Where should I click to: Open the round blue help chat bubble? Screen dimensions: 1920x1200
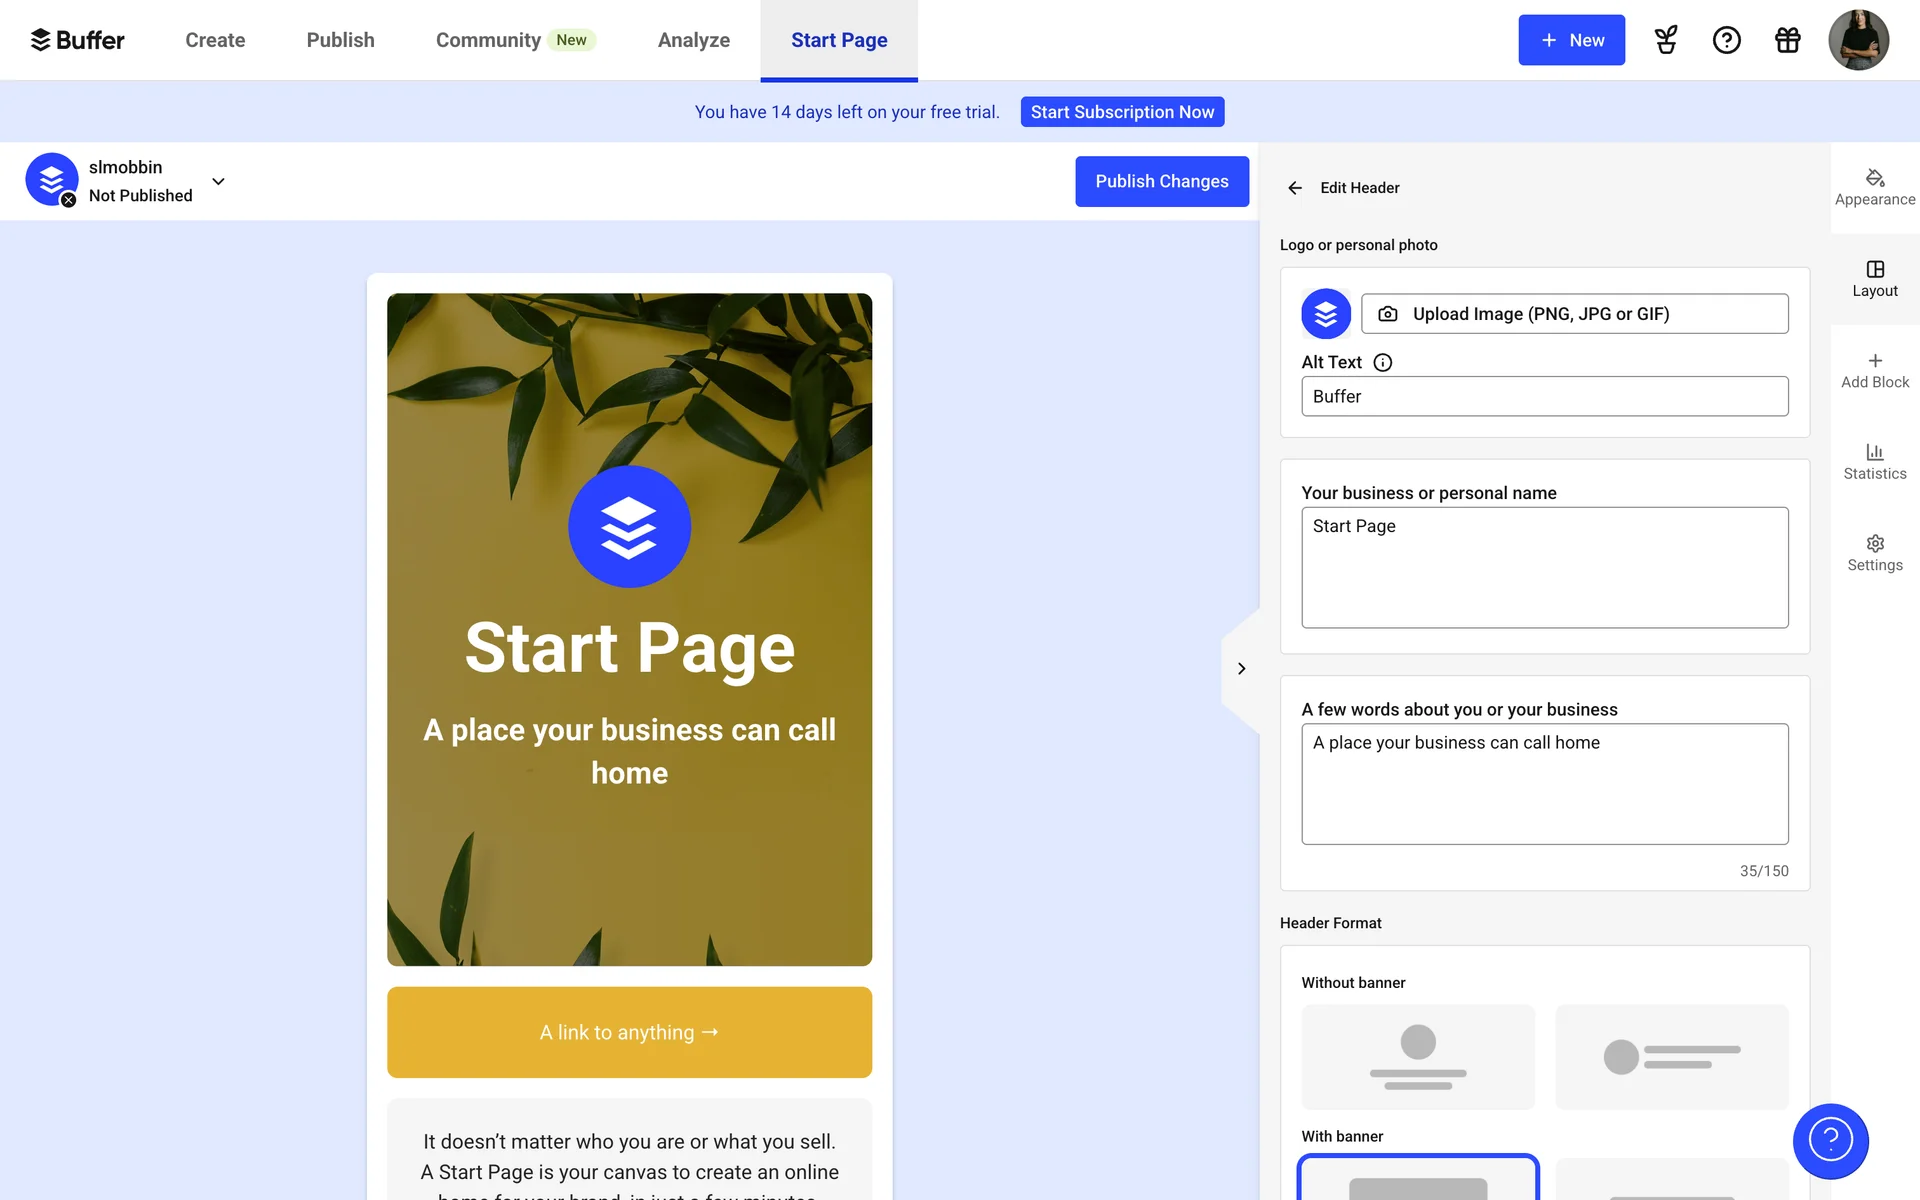click(1830, 1140)
